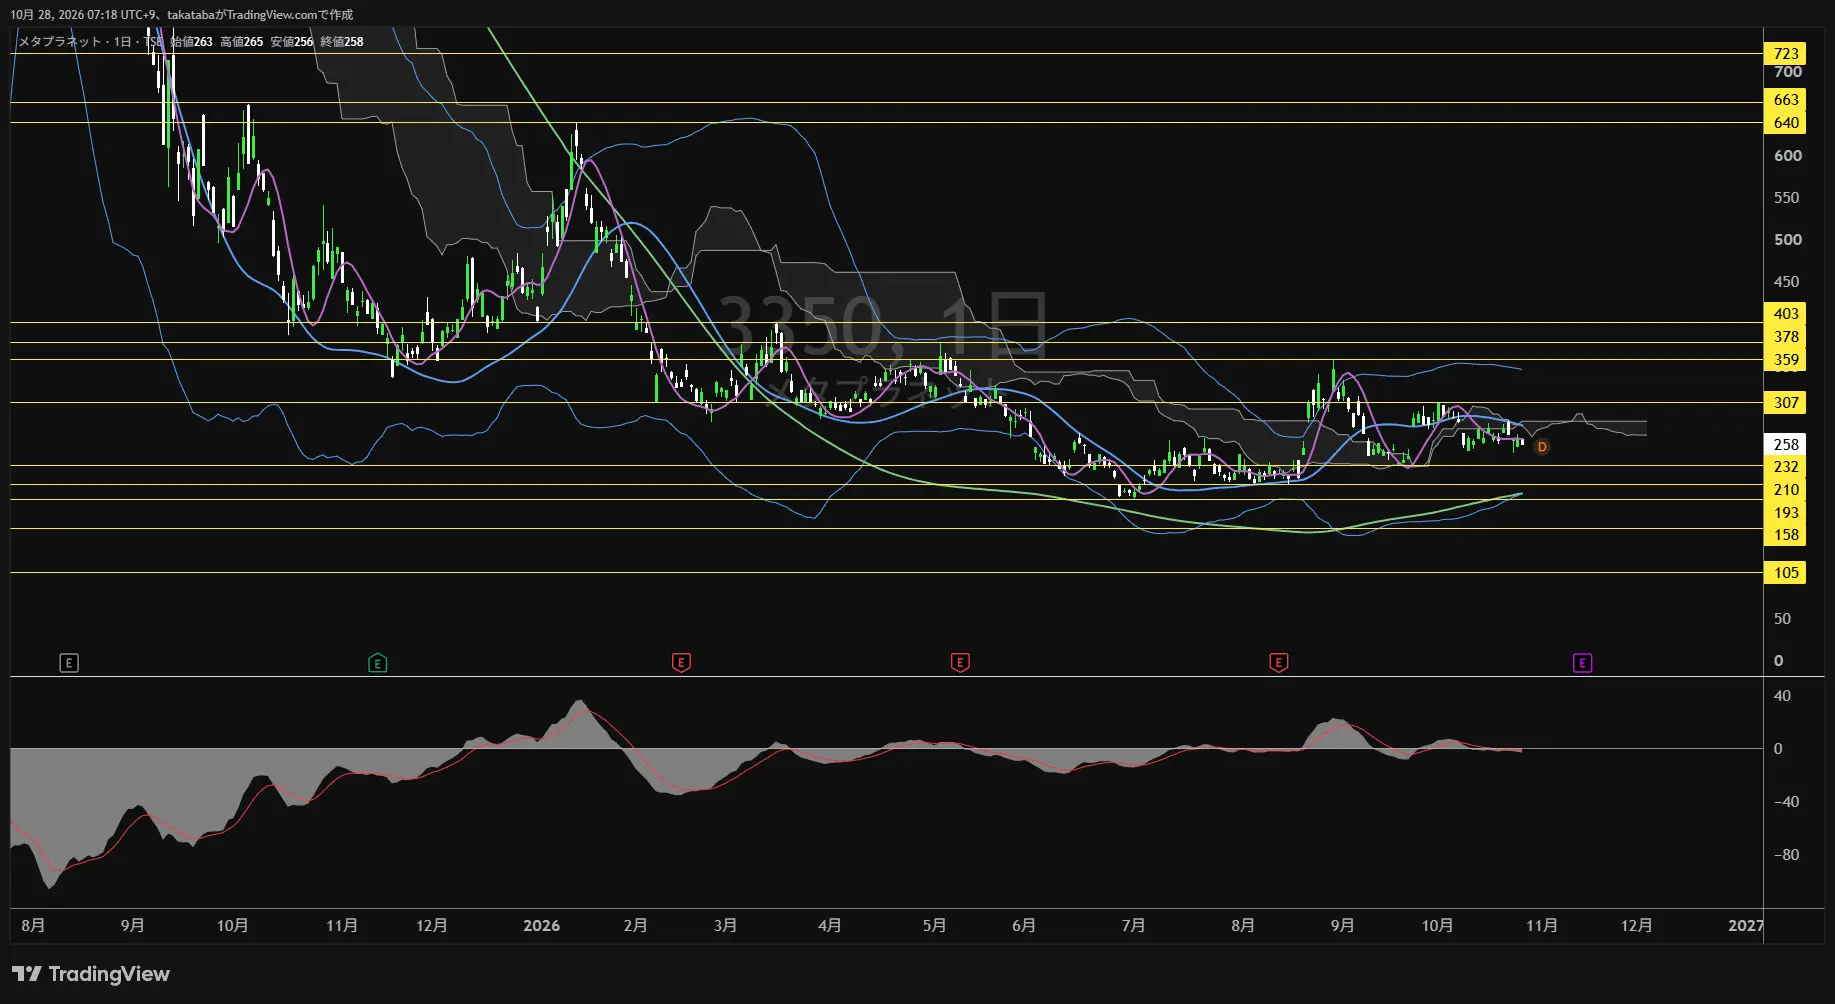Select the 232 price level label
The height and width of the screenshot is (1004, 1835).
(1785, 467)
